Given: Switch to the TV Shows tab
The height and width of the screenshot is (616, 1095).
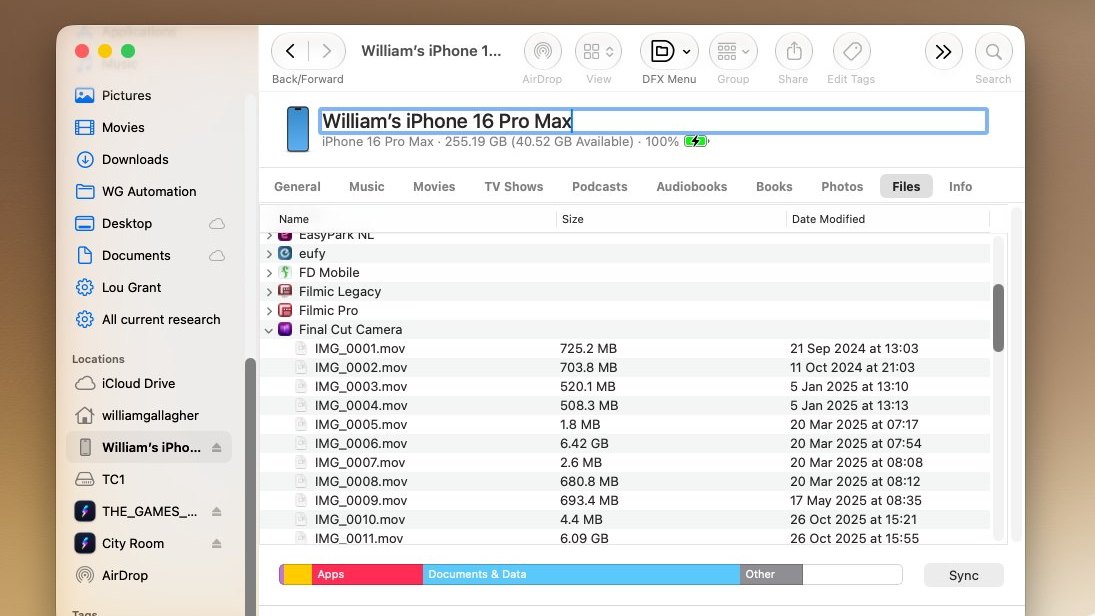Looking at the screenshot, I should (x=513, y=186).
